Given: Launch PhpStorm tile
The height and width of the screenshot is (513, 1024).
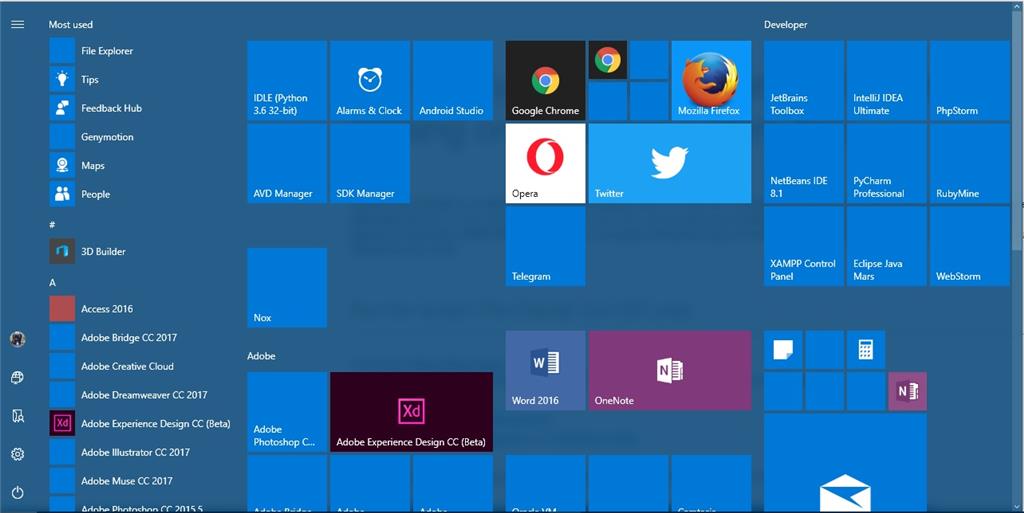Looking at the screenshot, I should pos(970,81).
